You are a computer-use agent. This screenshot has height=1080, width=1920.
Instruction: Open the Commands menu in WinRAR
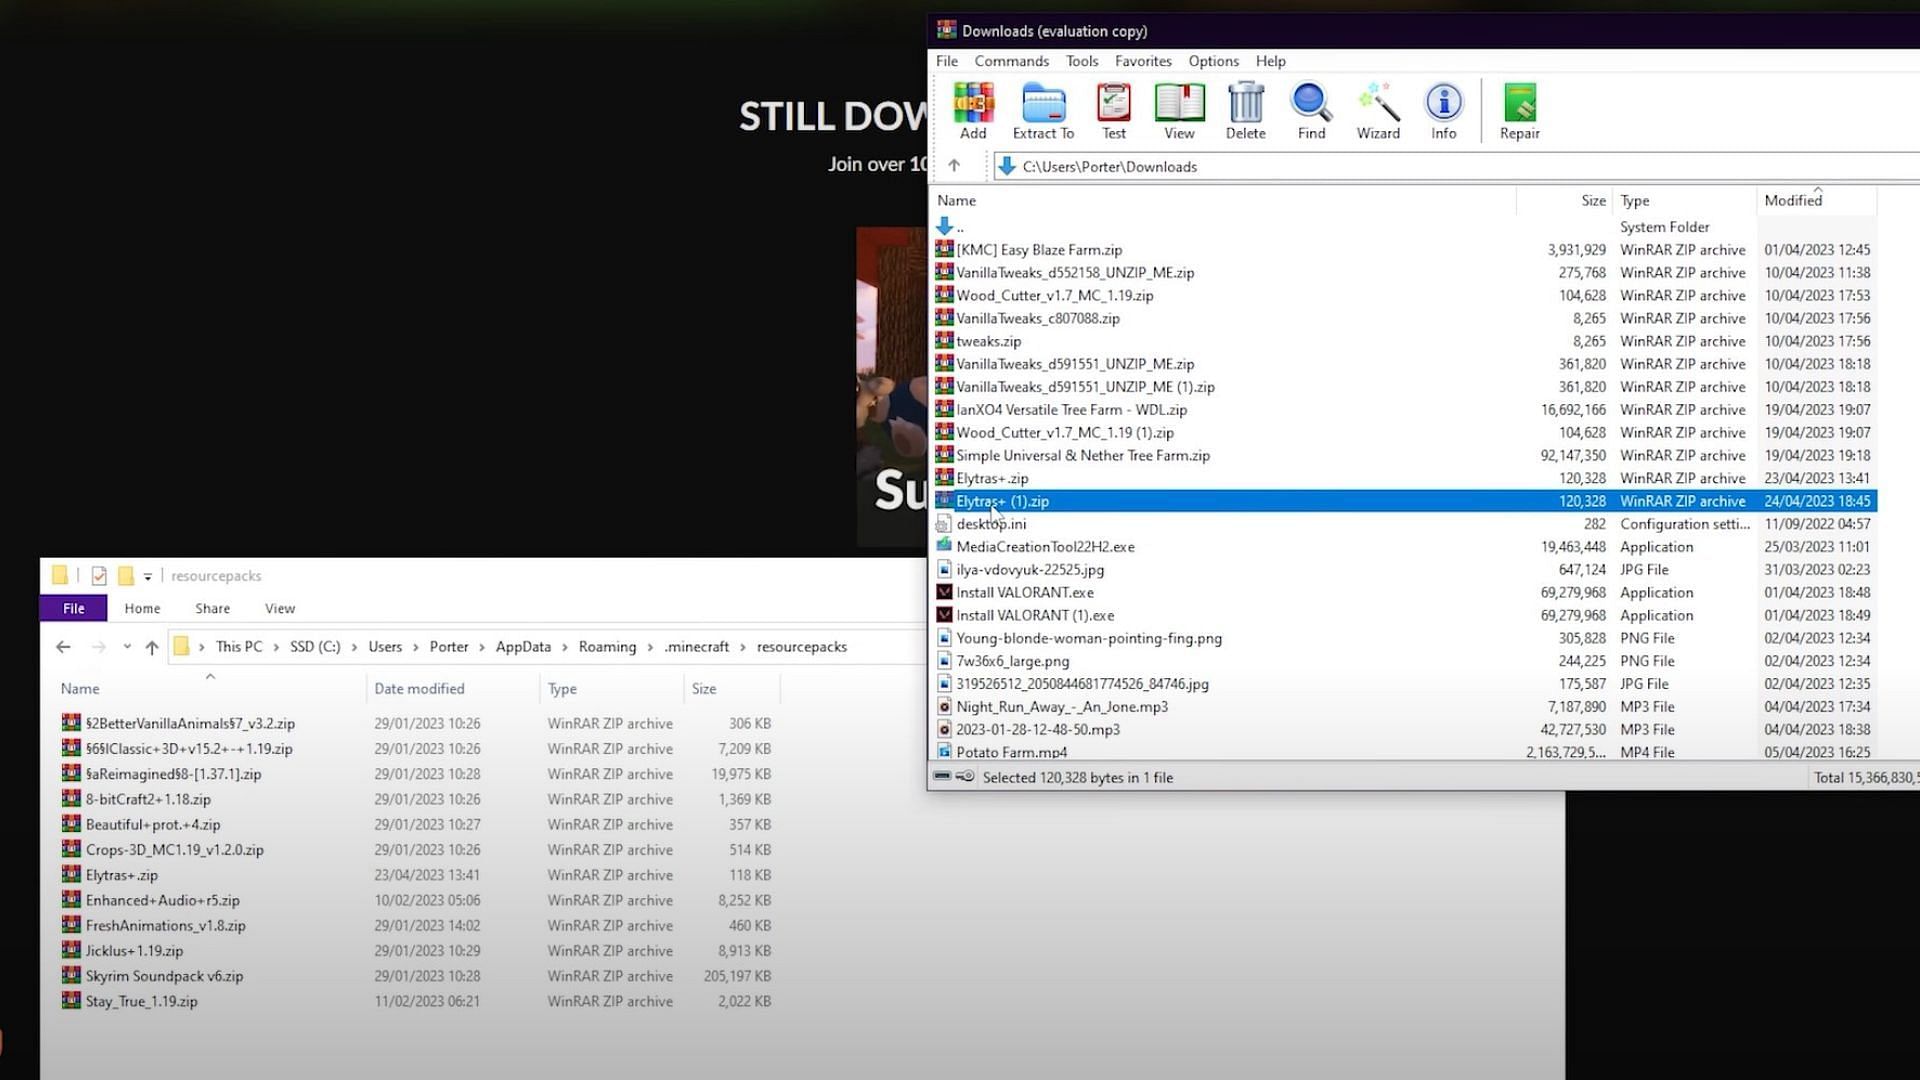coord(1011,61)
